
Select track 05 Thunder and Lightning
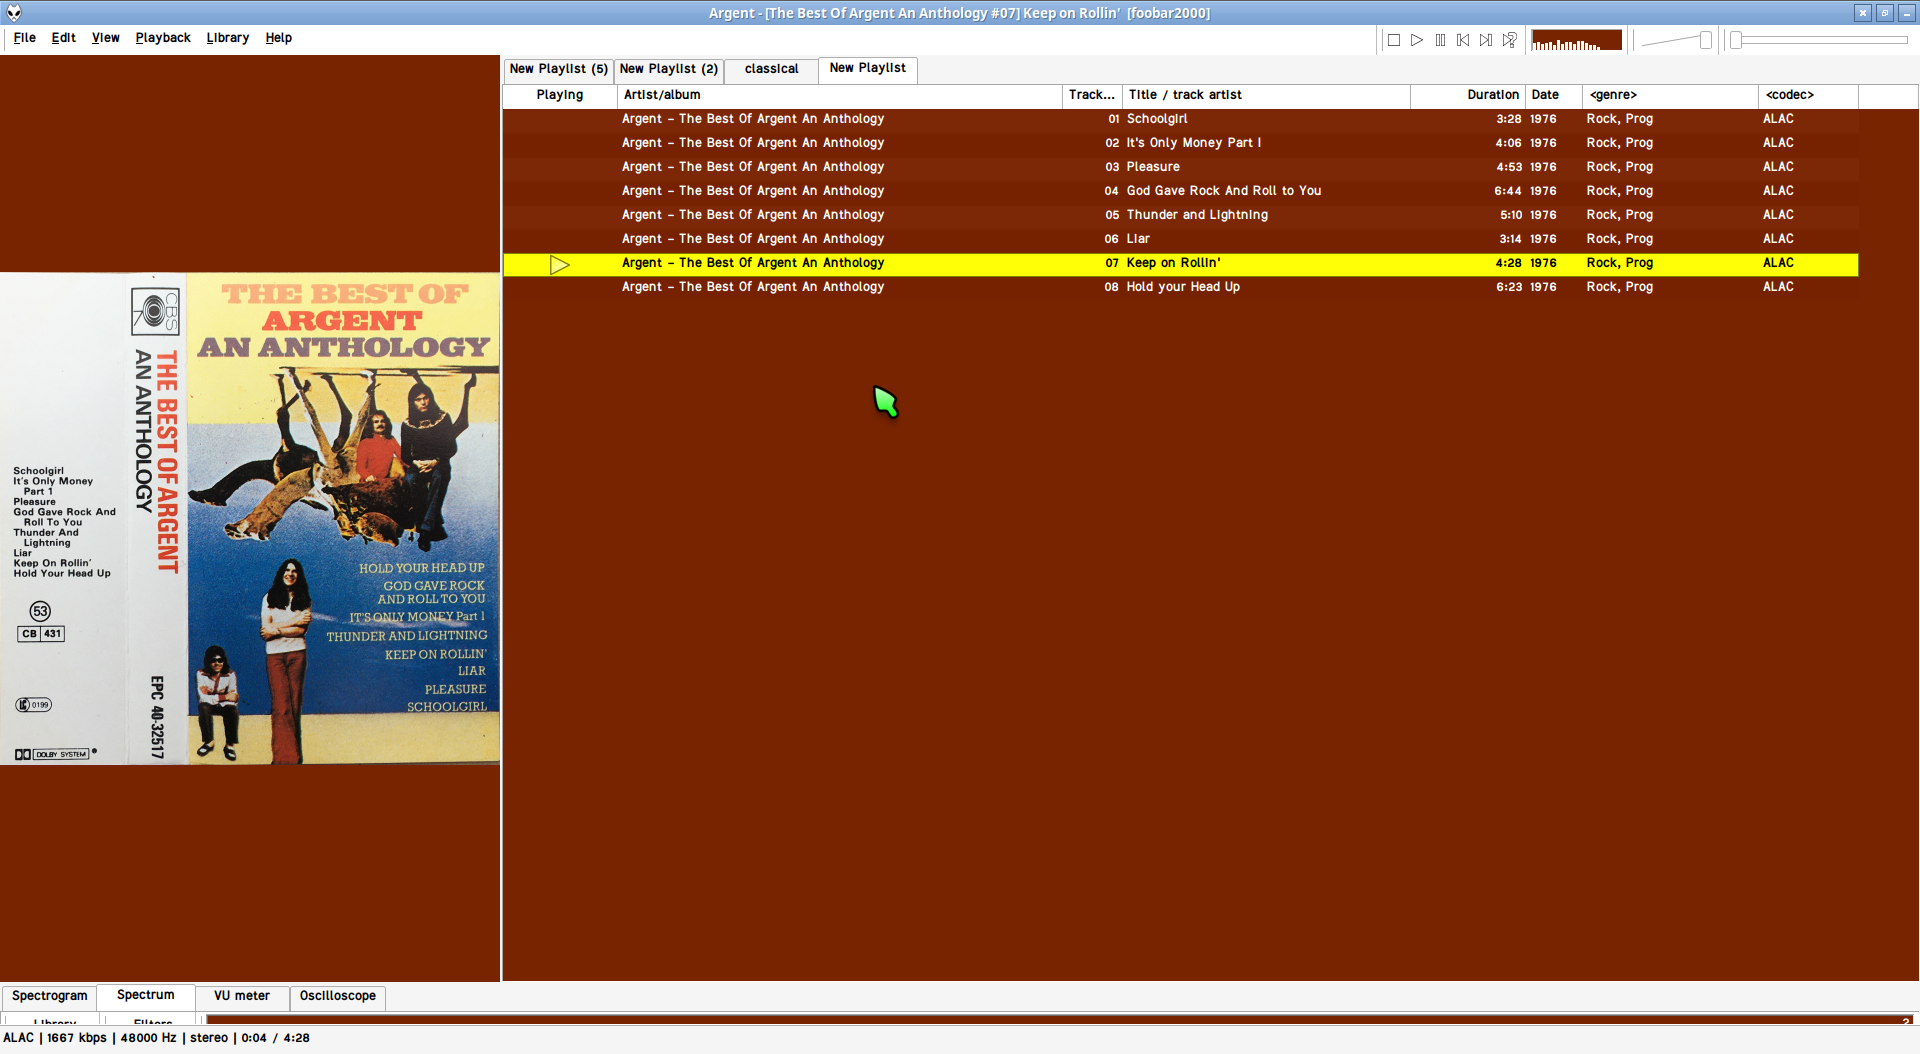[x=1180, y=215]
